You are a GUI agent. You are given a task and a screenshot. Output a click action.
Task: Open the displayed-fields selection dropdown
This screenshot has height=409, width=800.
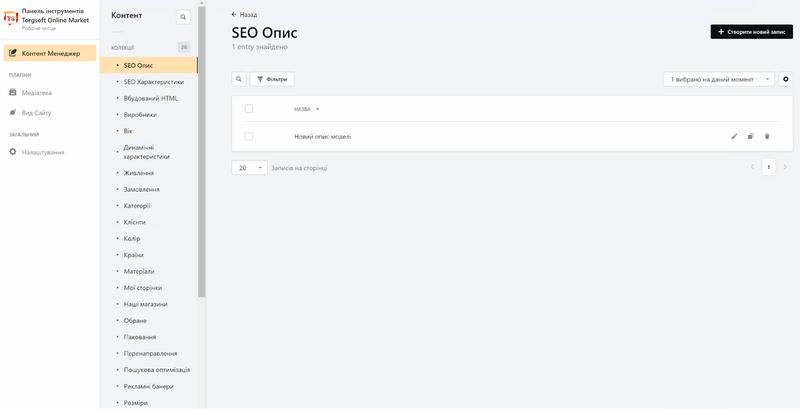tap(718, 79)
